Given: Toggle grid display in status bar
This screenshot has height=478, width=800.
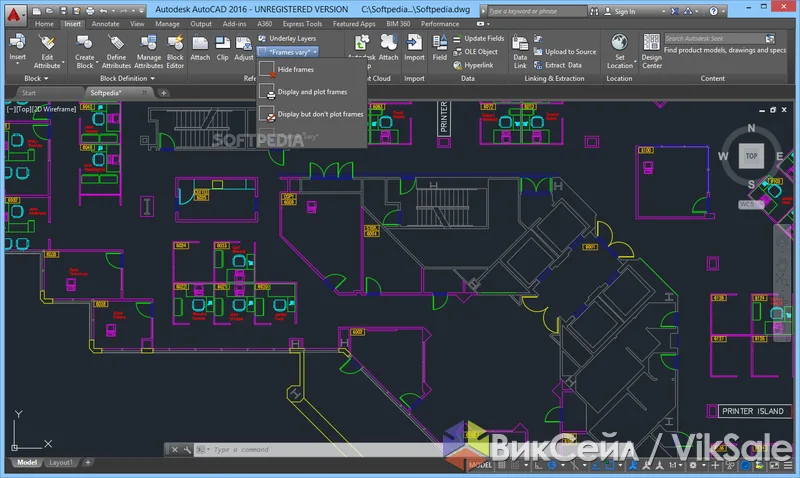Looking at the screenshot, I should point(503,465).
